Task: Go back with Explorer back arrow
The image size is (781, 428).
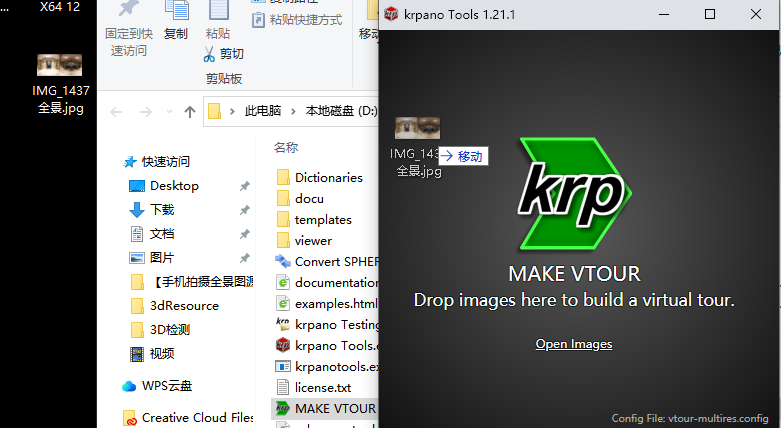Action: pyautogui.click(x=116, y=112)
